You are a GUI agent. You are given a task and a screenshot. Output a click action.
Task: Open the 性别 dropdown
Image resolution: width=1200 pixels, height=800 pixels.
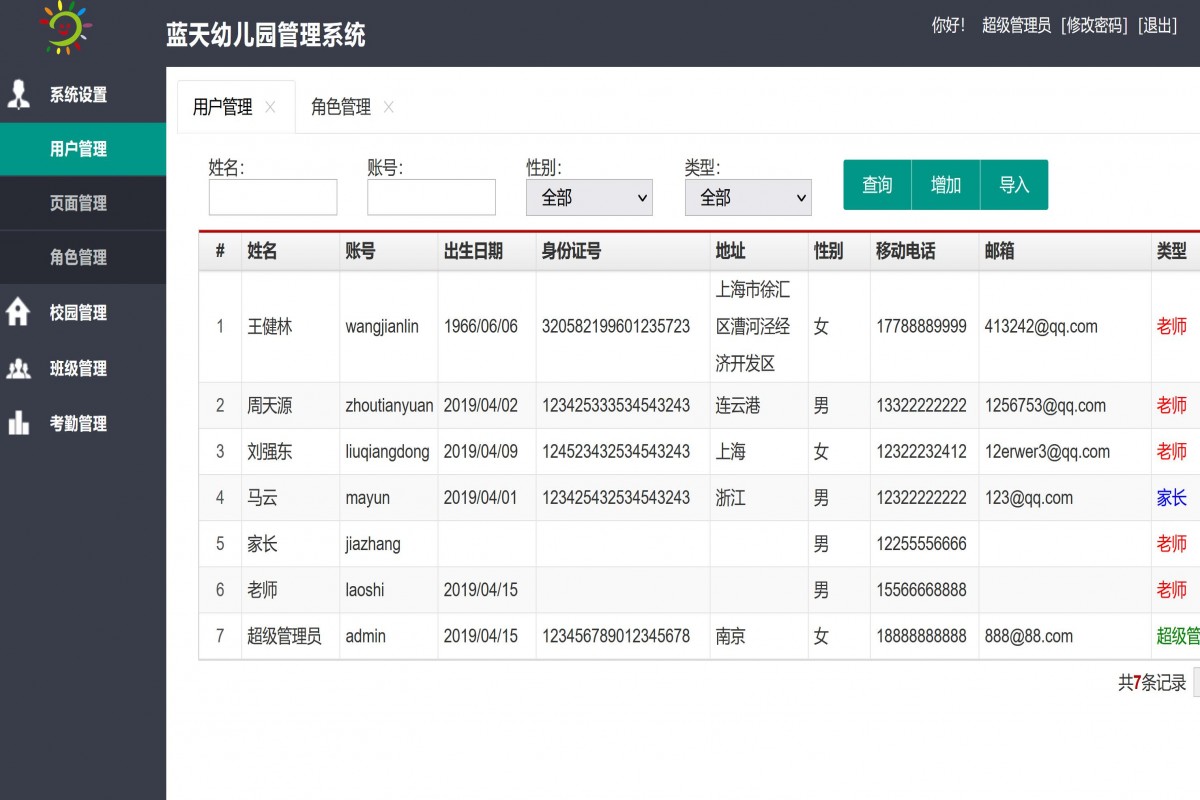[x=589, y=197]
